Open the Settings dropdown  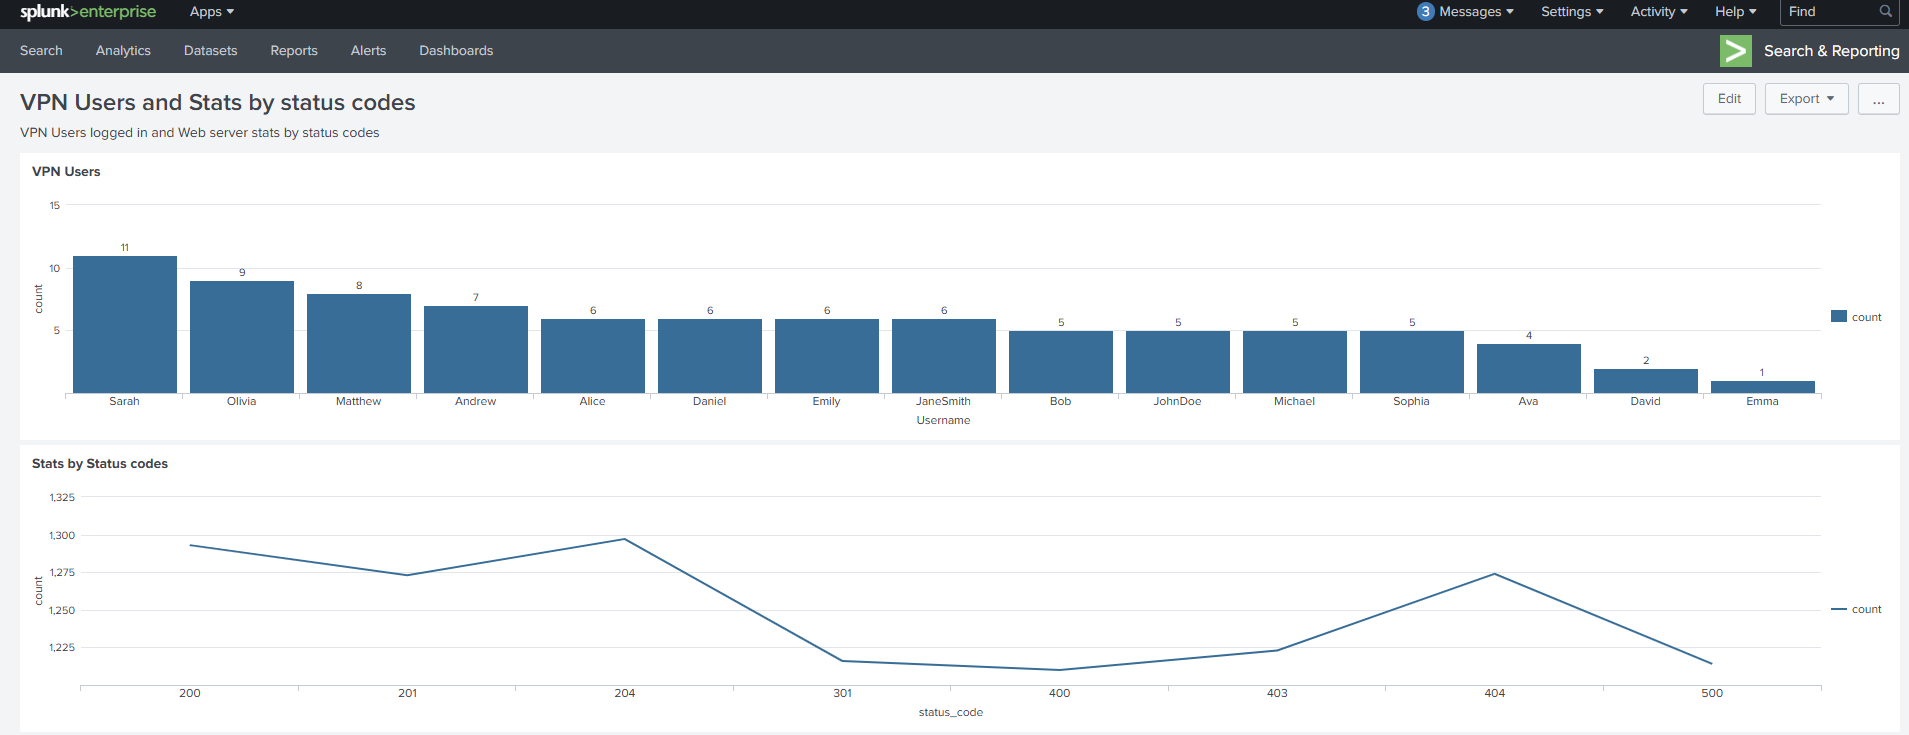[1571, 12]
